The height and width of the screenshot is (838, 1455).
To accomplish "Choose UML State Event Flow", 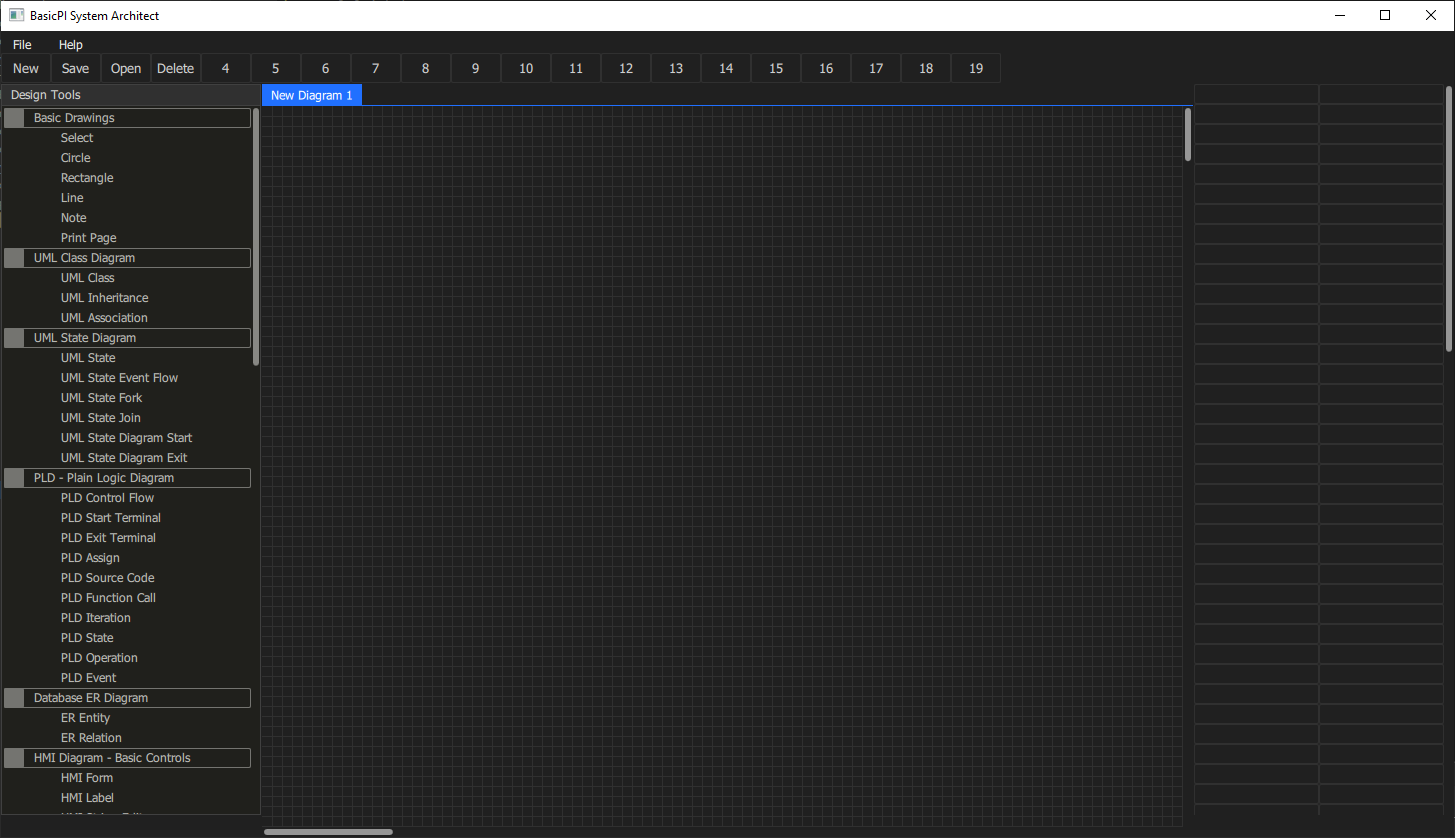I will tap(120, 378).
